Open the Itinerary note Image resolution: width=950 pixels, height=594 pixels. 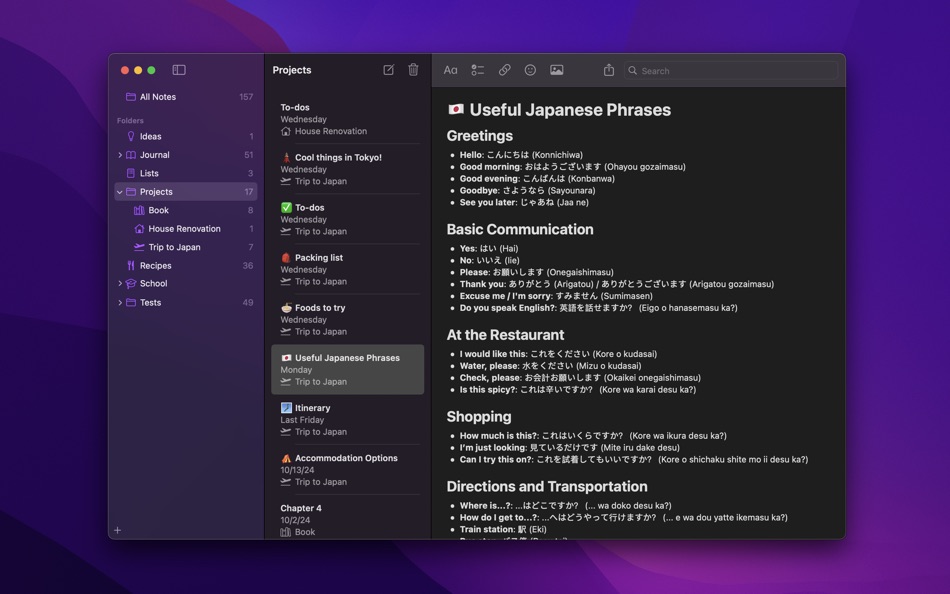348,419
